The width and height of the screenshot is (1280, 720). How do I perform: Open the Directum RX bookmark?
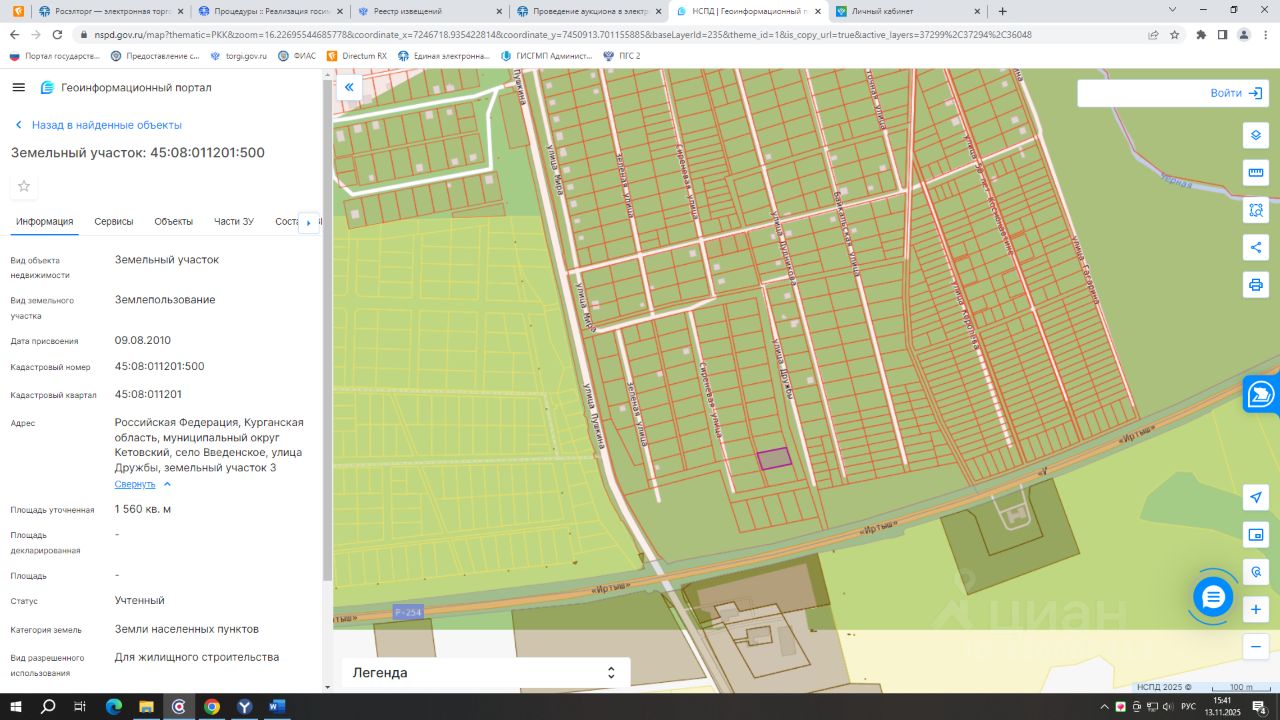click(357, 56)
